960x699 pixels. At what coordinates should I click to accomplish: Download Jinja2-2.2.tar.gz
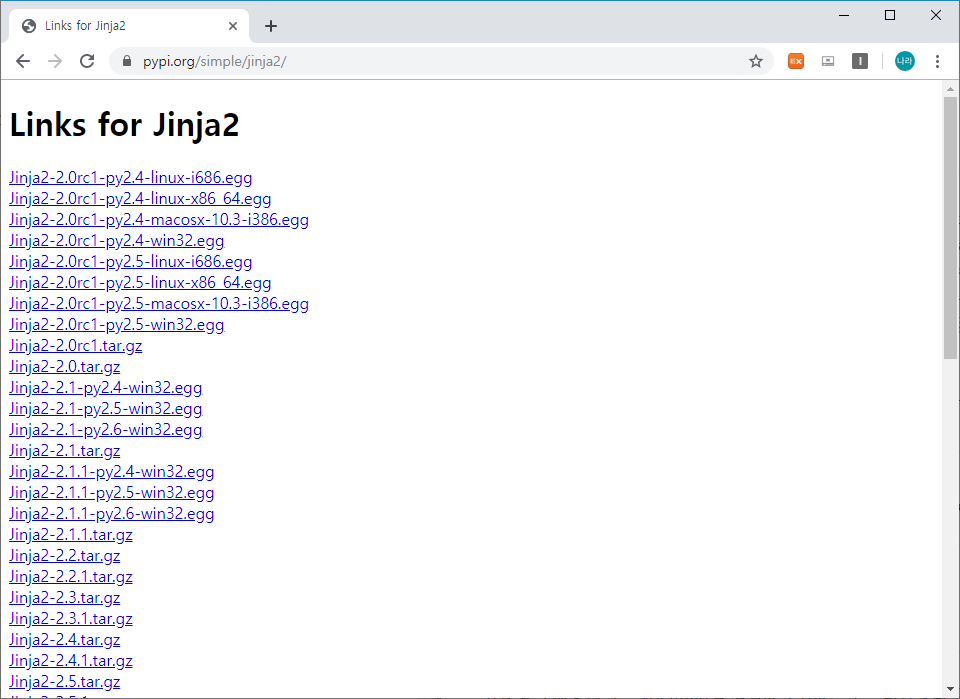pyautogui.click(x=64, y=556)
